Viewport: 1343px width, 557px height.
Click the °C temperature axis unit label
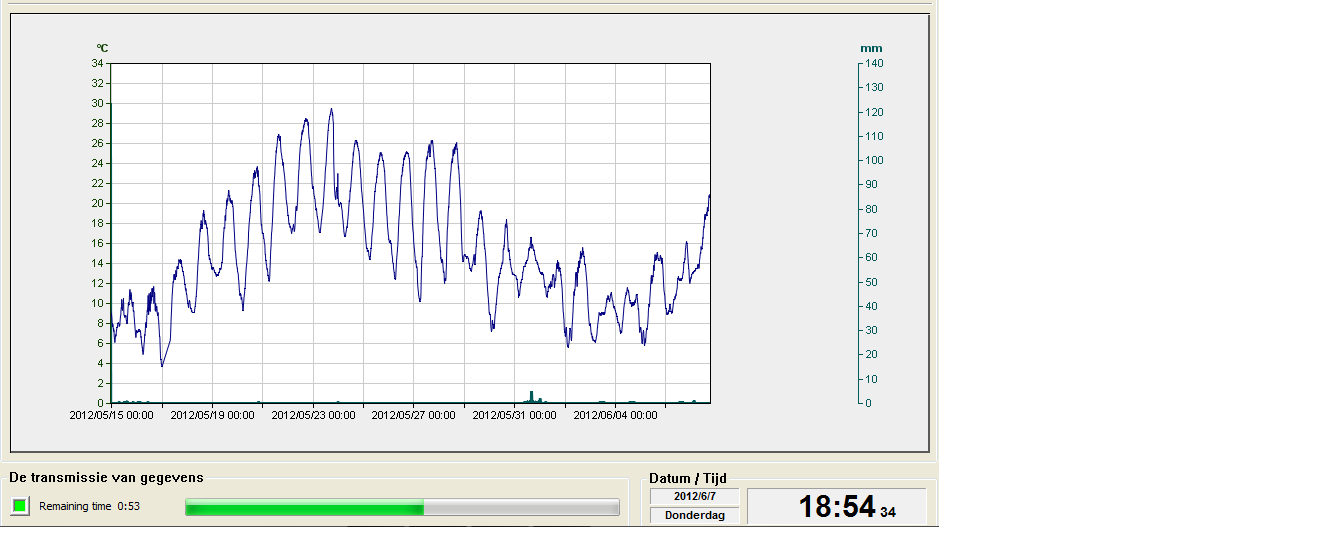[x=102, y=48]
